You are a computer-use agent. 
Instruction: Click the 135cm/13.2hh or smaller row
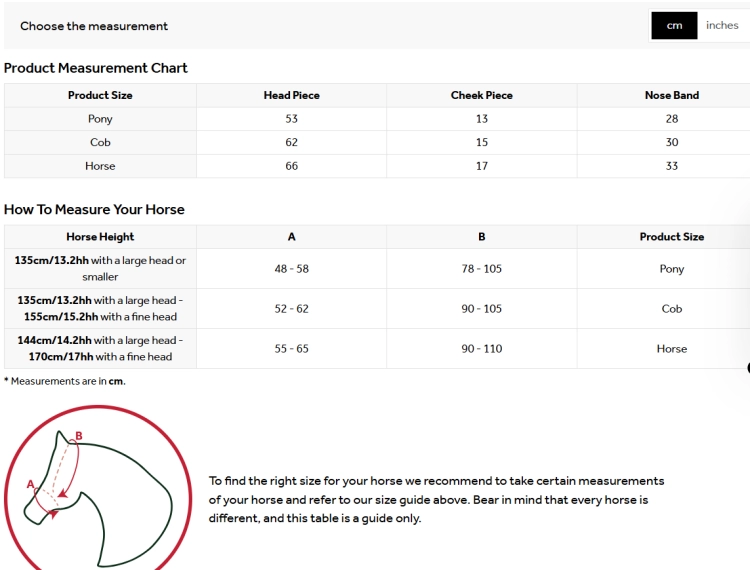pos(377,268)
